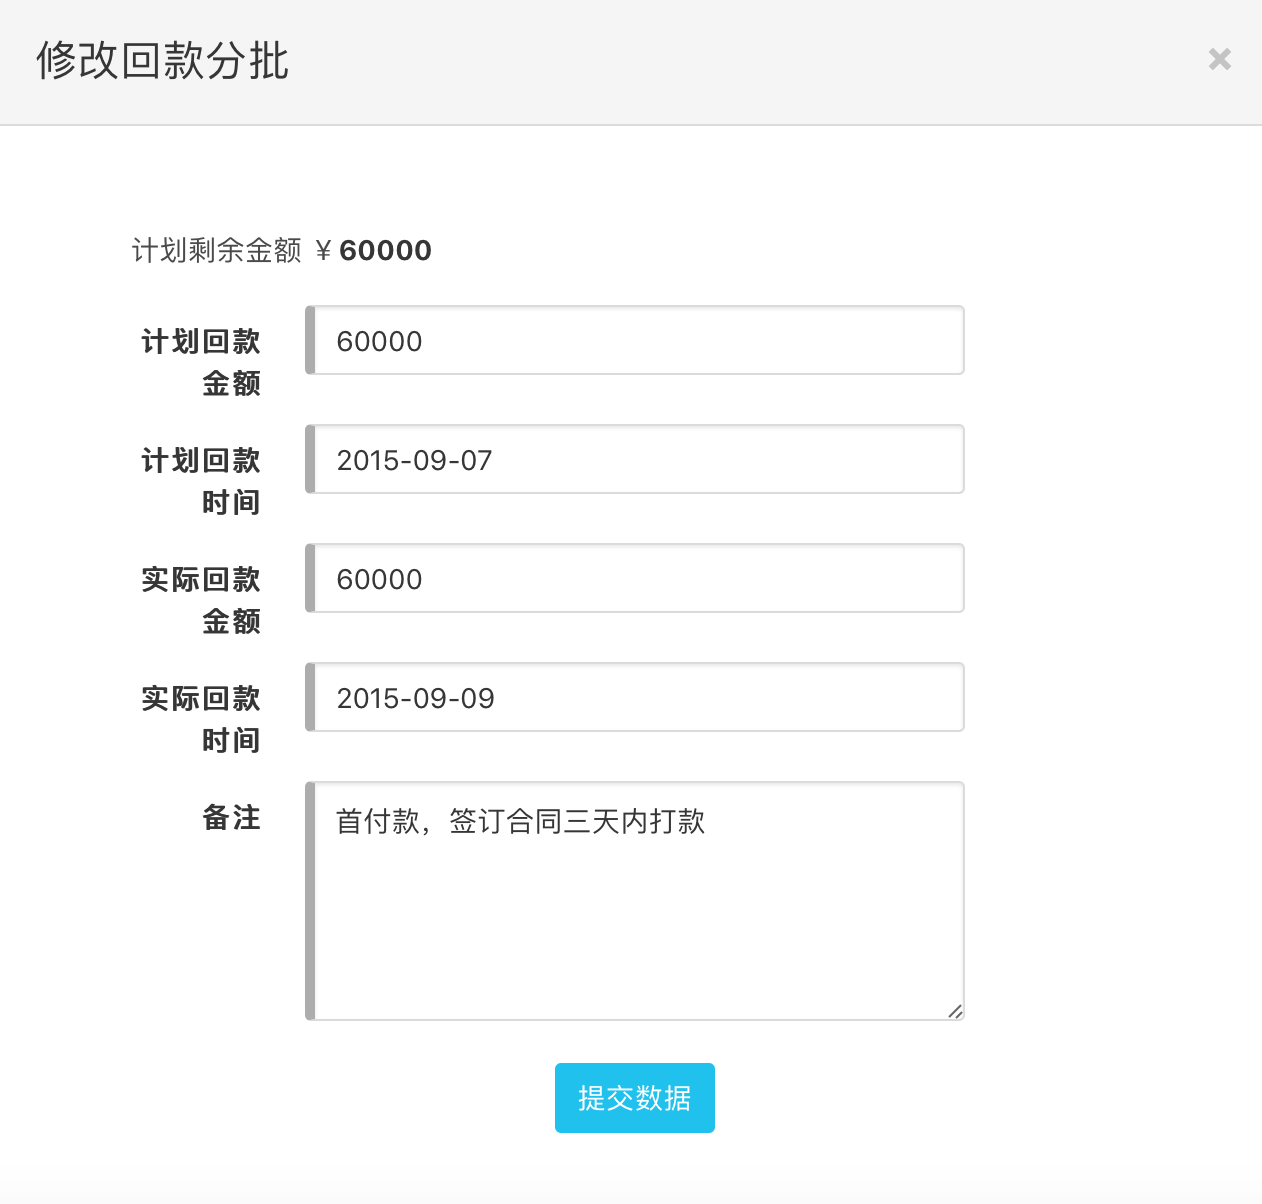
Task: Click gray left bar of 备注 textarea
Action: [x=310, y=901]
